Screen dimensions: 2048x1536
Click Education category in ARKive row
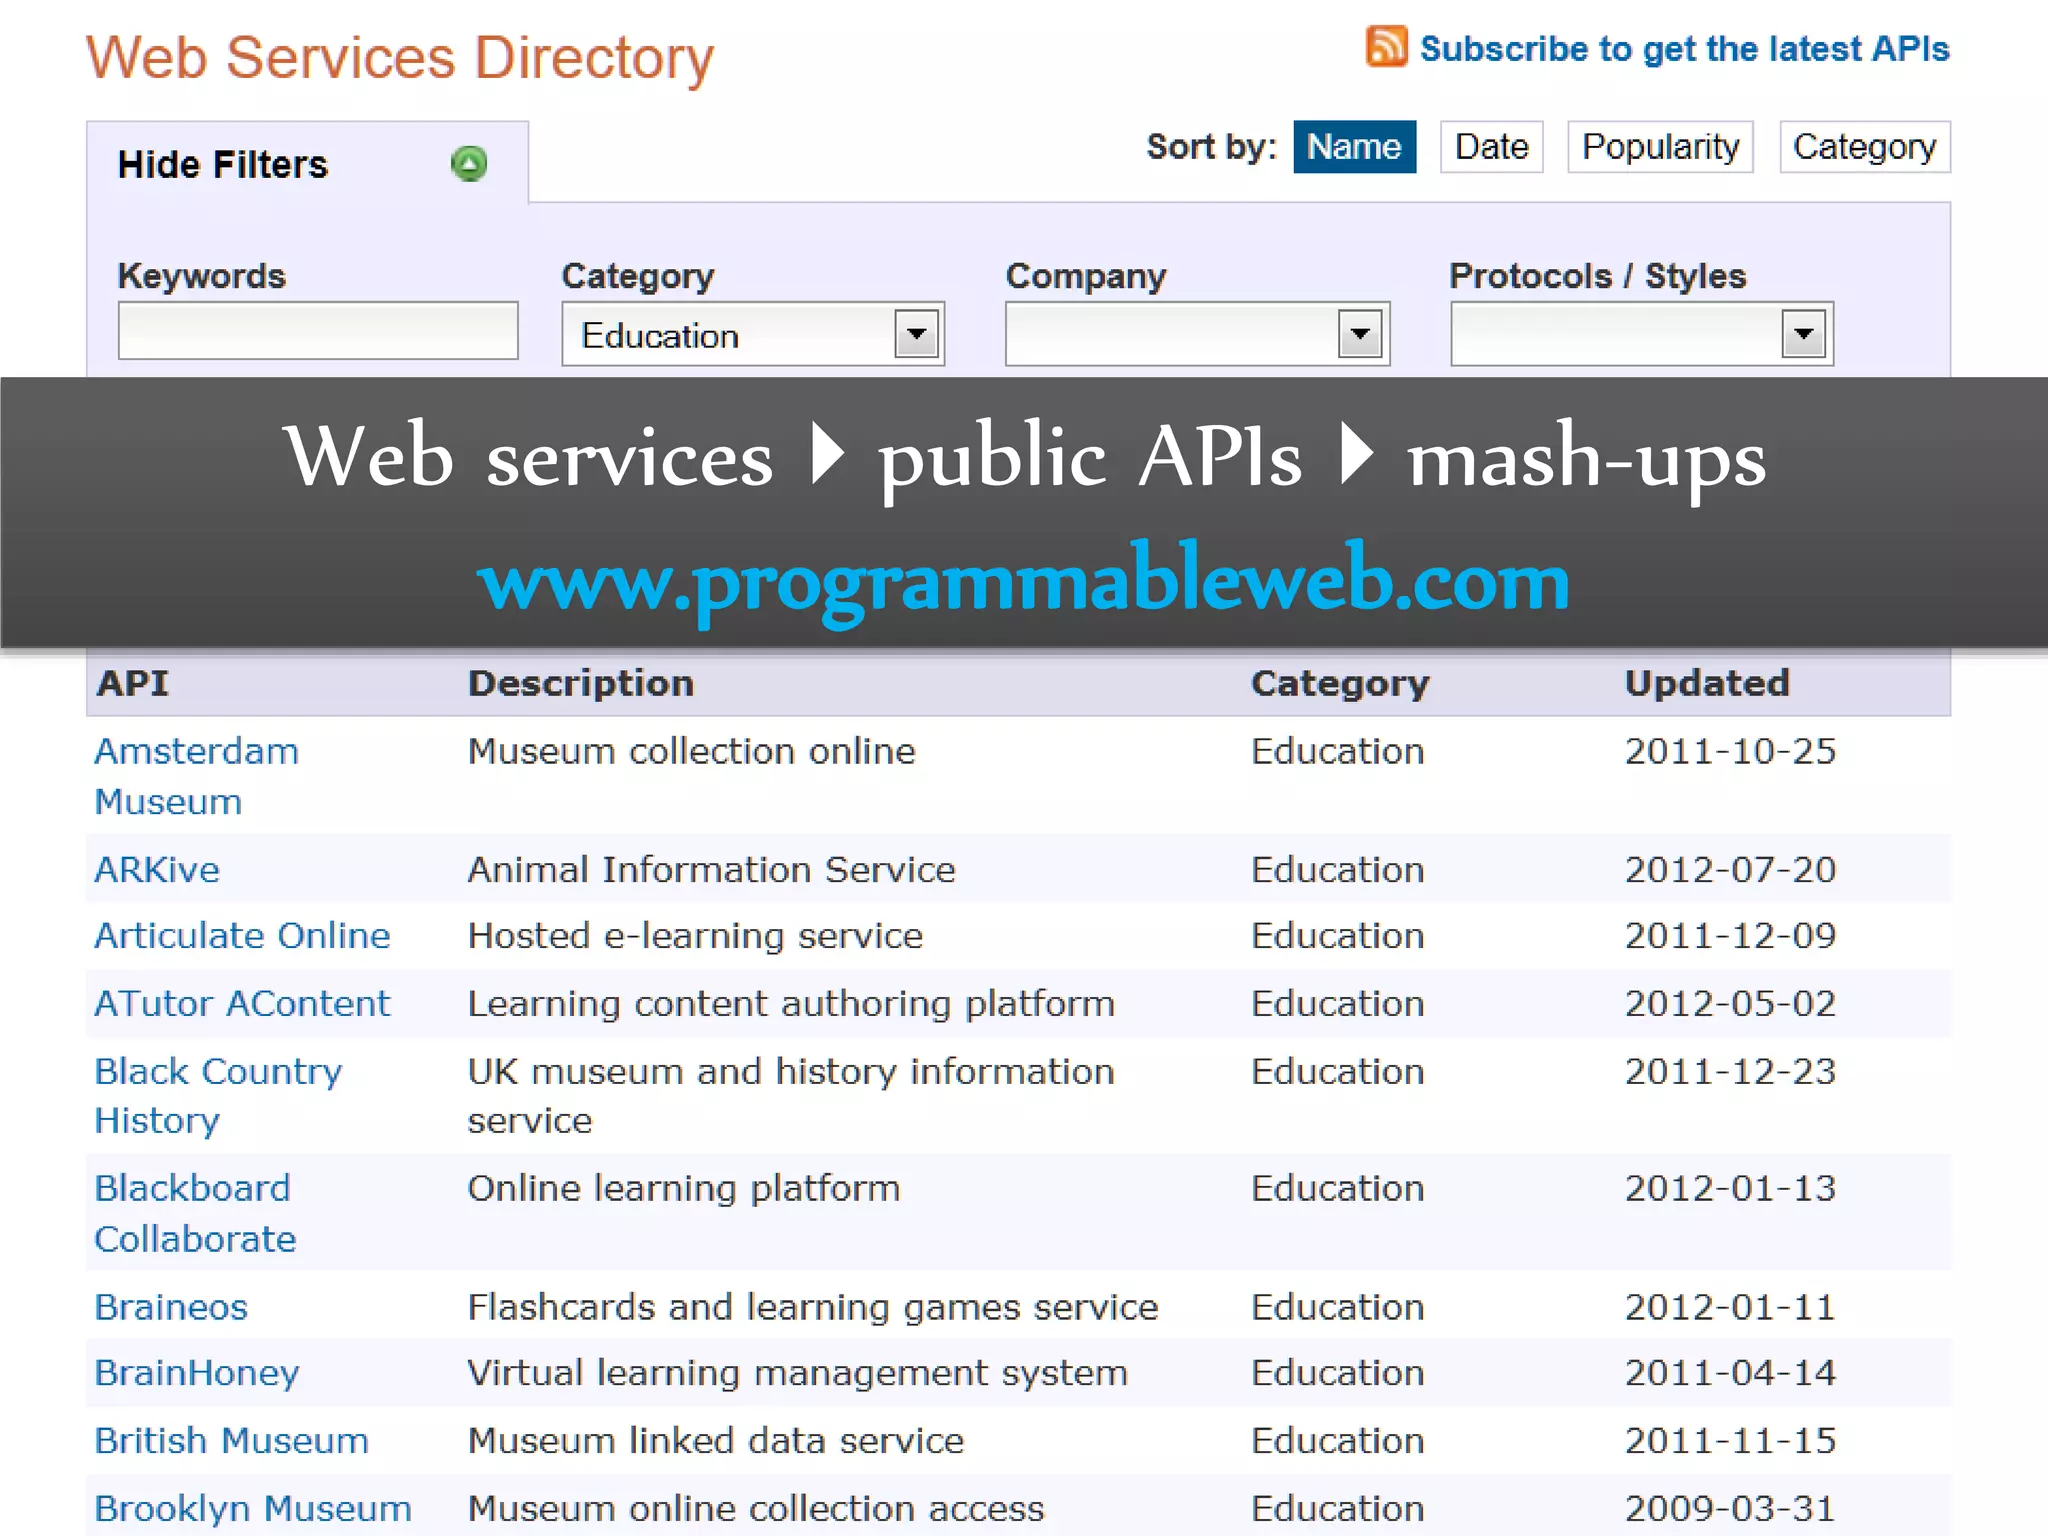[1338, 869]
